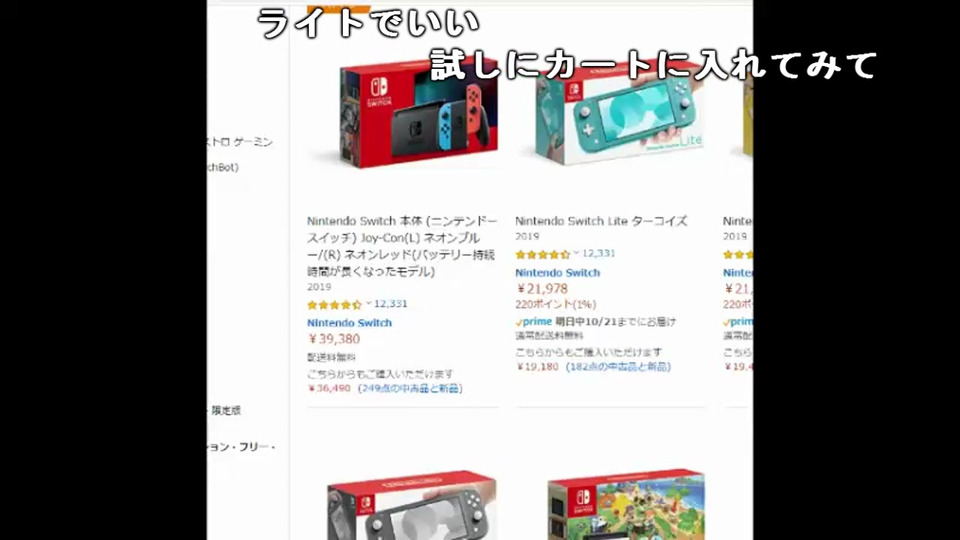
Task: Click Nintendo Switch platform link under ¥39,380 item
Action: coord(350,323)
